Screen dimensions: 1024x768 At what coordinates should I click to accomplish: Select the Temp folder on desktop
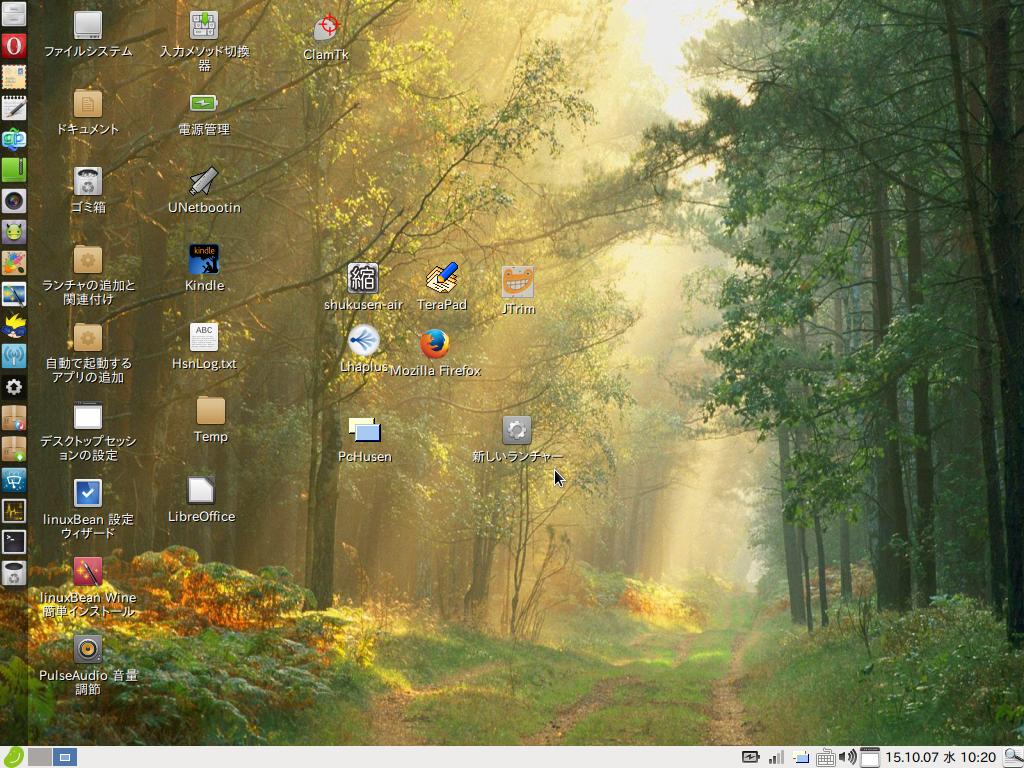coord(211,419)
